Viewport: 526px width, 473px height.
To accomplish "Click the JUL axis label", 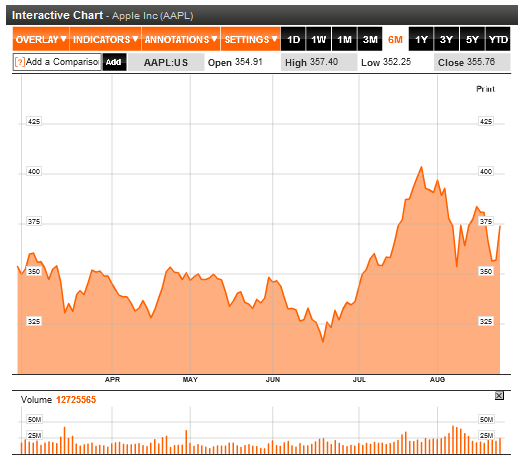I will pos(359,379).
